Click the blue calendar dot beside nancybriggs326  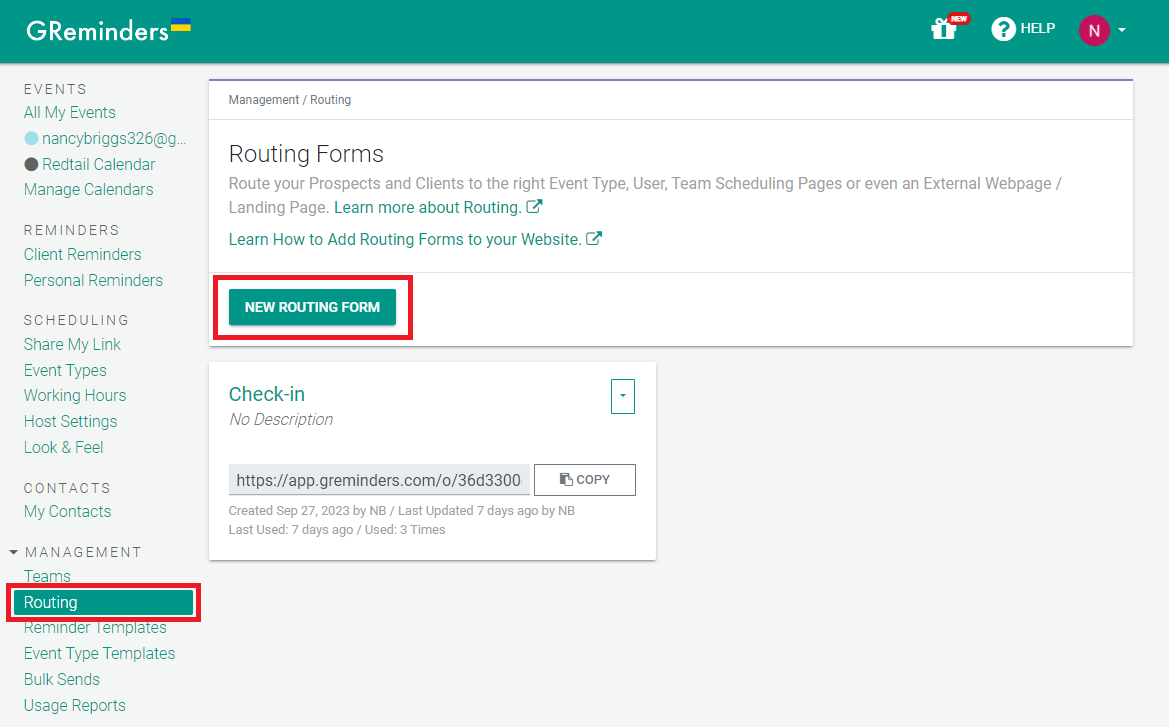click(29, 138)
